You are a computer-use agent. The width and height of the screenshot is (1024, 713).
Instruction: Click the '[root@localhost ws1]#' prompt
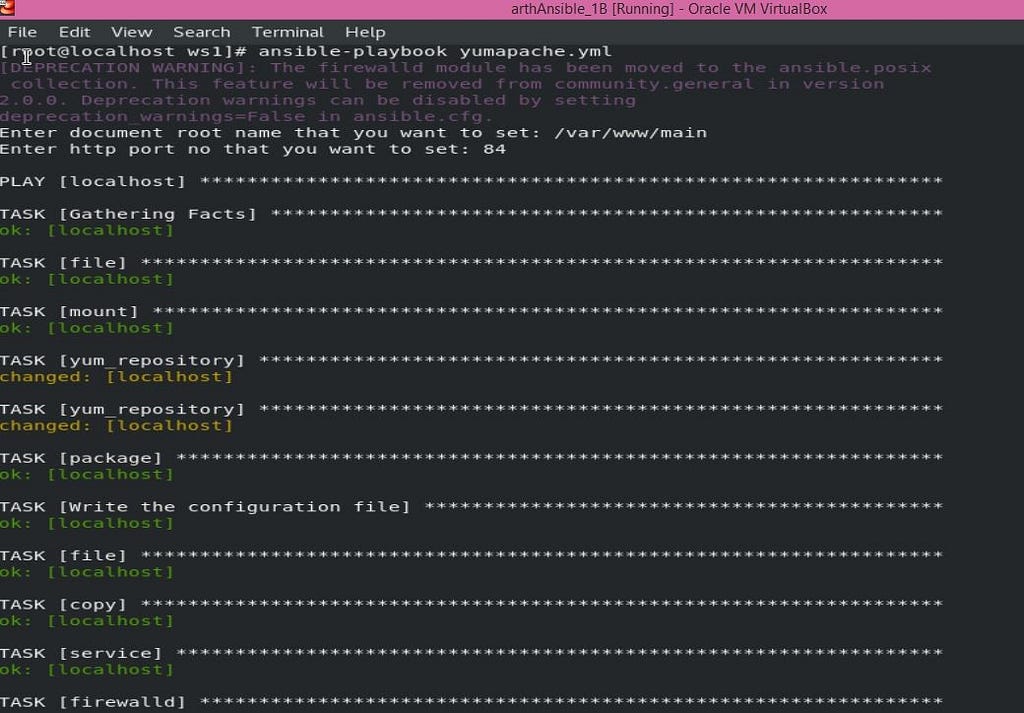tap(123, 52)
